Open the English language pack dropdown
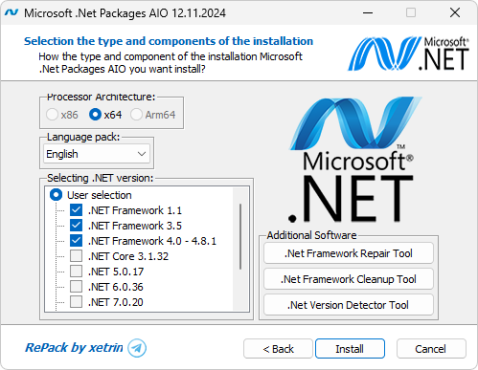This screenshot has width=478, height=370. (x=96, y=154)
